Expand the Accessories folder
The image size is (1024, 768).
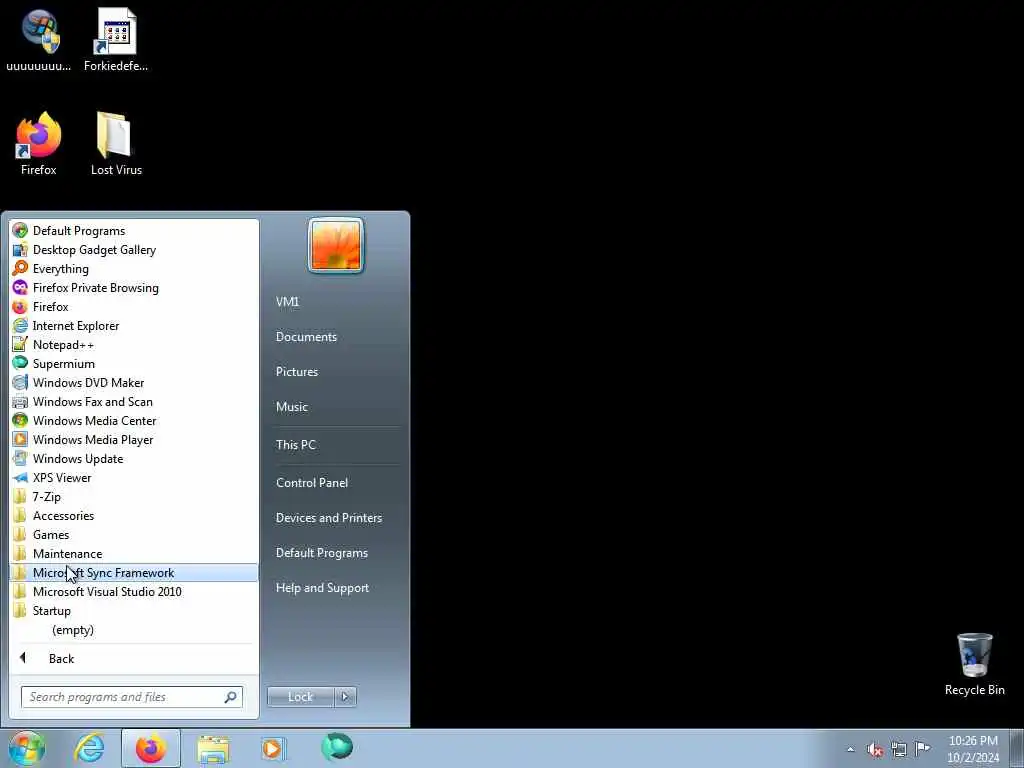134,515
